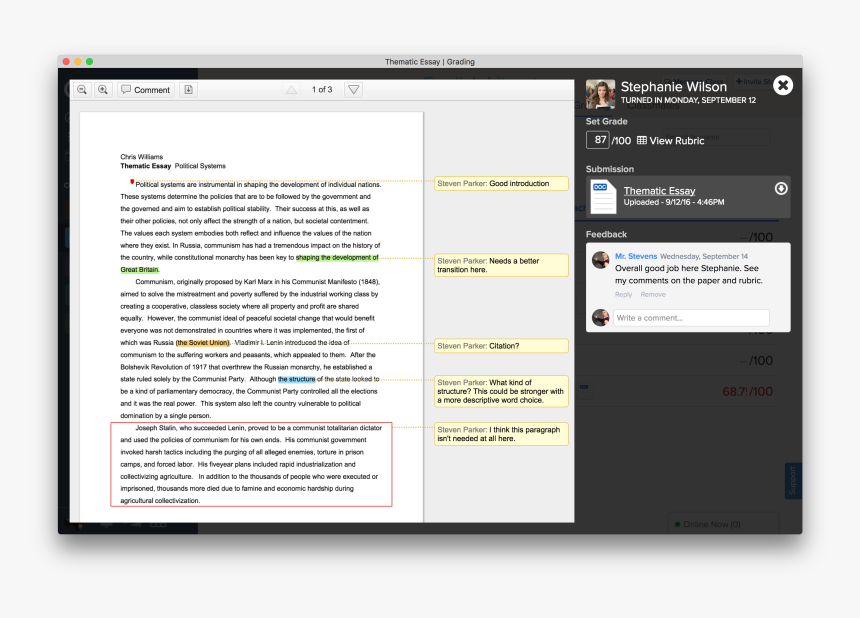The width and height of the screenshot is (860, 618).
Task: Advance to the next page using the down triangle
Action: coord(353,89)
